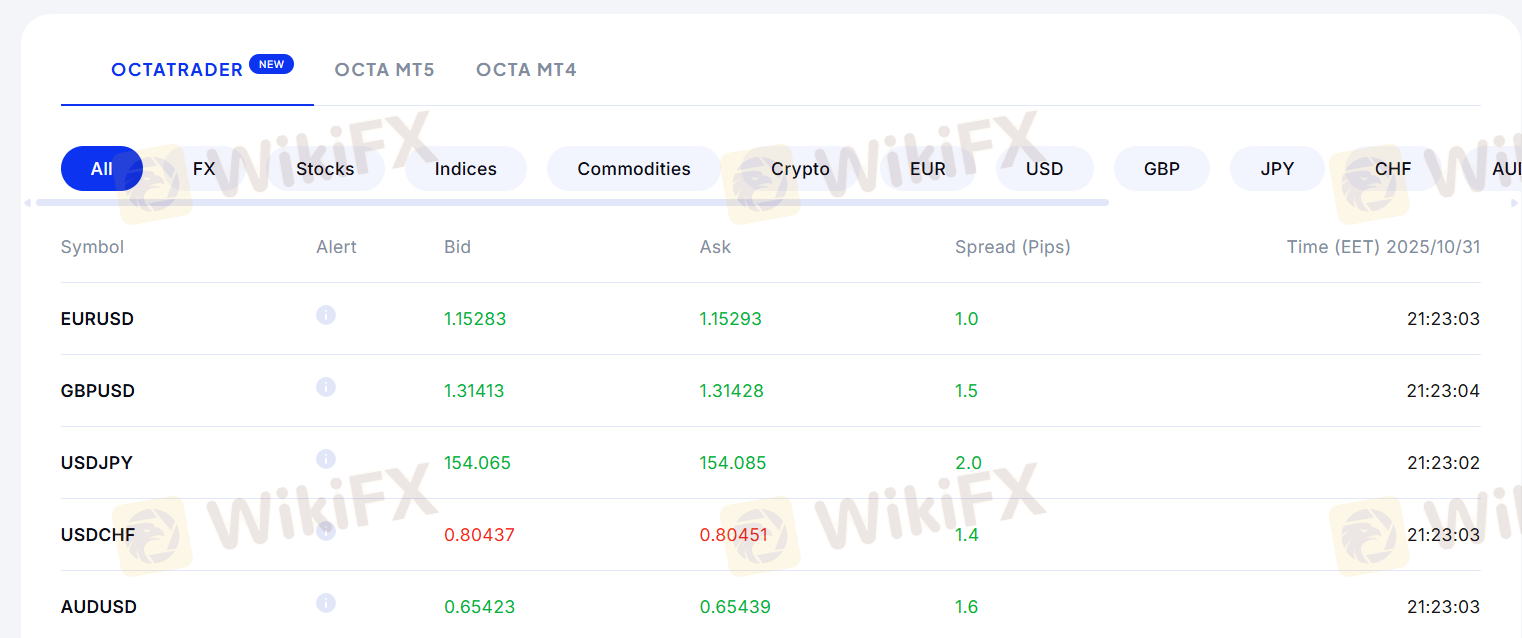Image resolution: width=1522 pixels, height=638 pixels.
Task: Select the All filter chip
Action: [102, 169]
